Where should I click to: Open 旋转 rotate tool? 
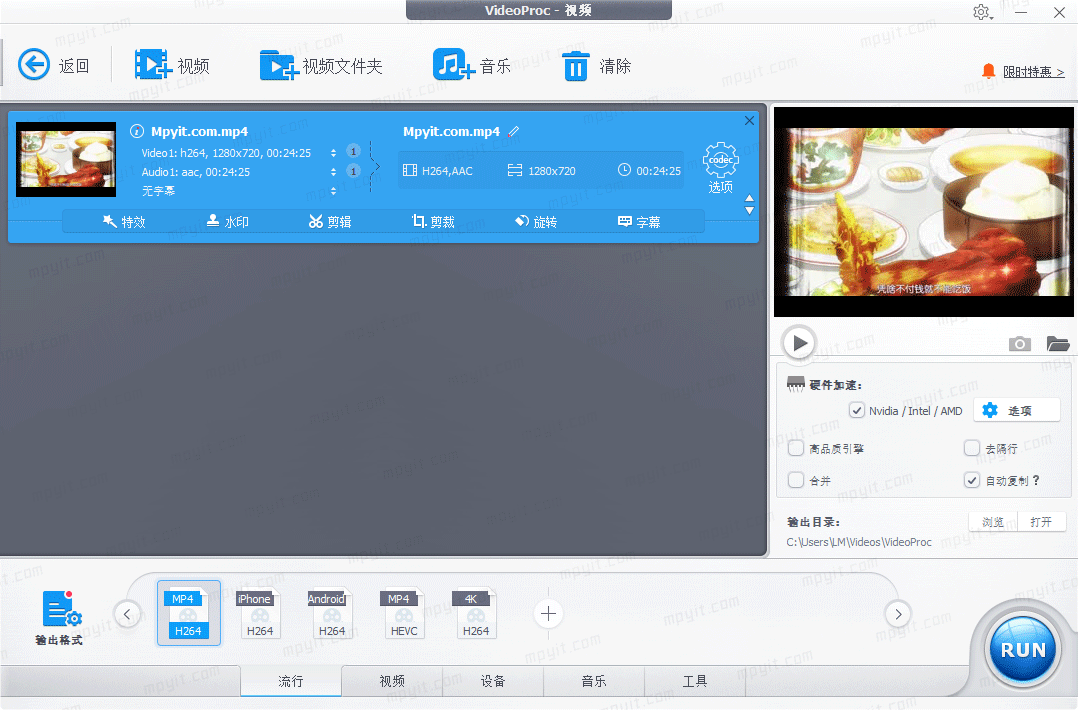click(536, 221)
